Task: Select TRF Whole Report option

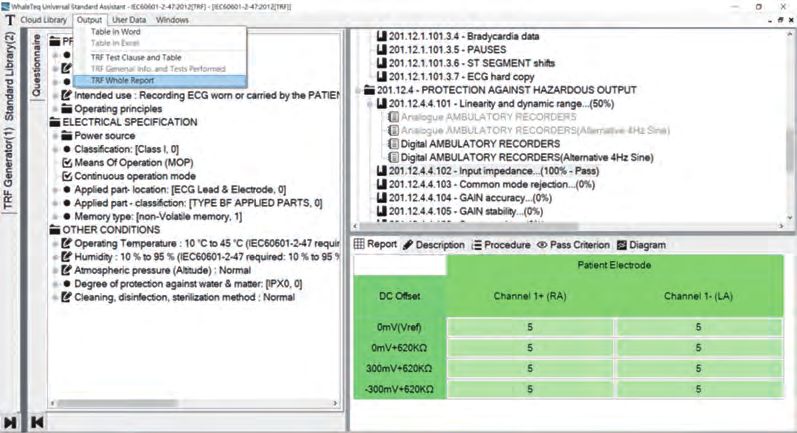Action: pos(160,80)
